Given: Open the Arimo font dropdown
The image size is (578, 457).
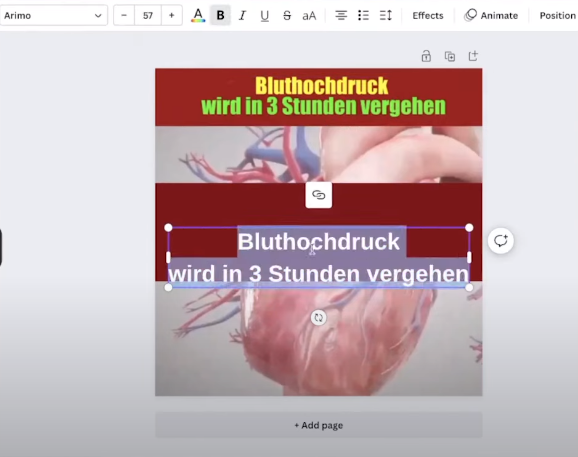Looking at the screenshot, I should click(x=53, y=15).
